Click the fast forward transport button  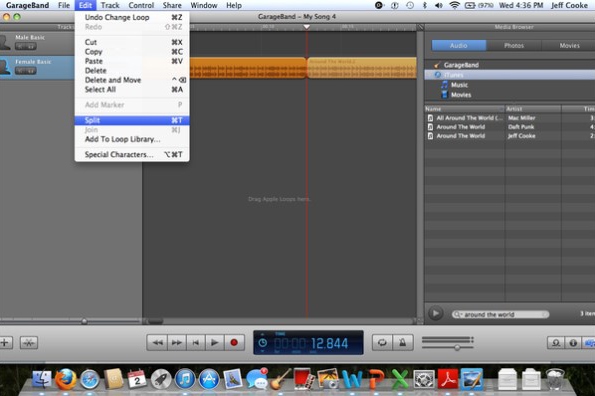(177, 343)
